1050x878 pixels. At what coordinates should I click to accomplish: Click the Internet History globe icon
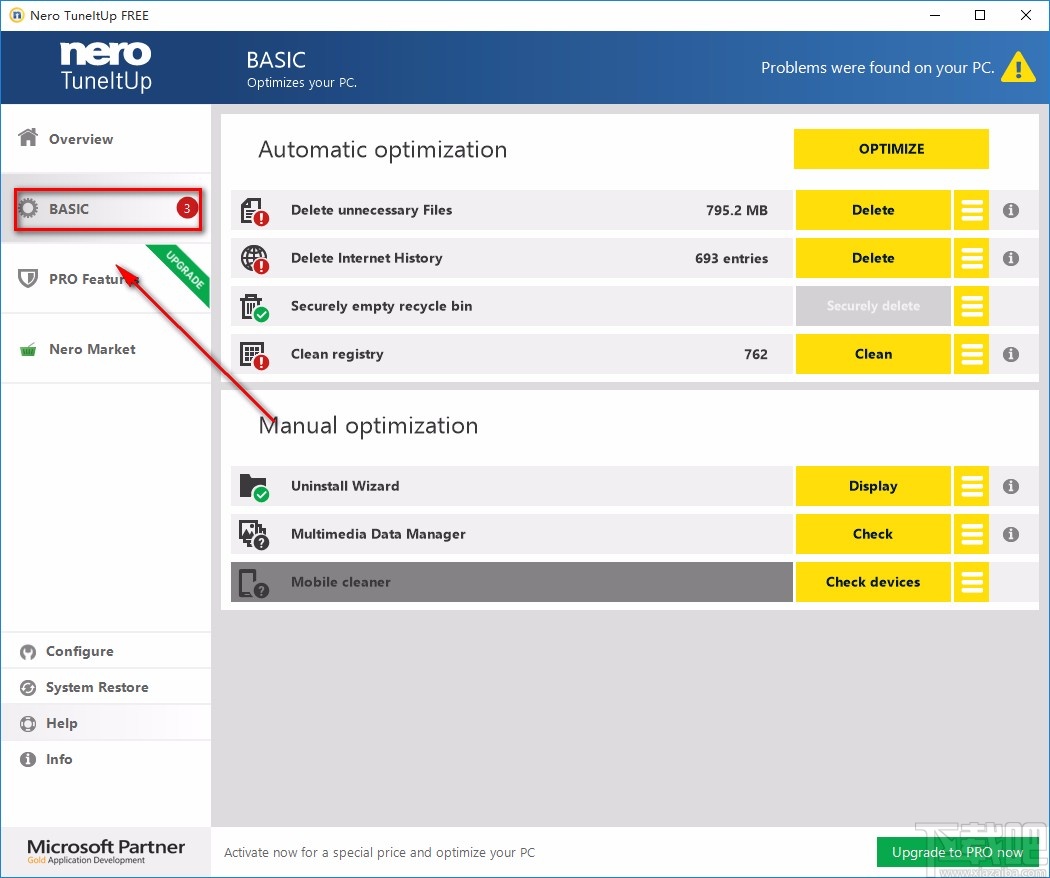click(x=254, y=259)
